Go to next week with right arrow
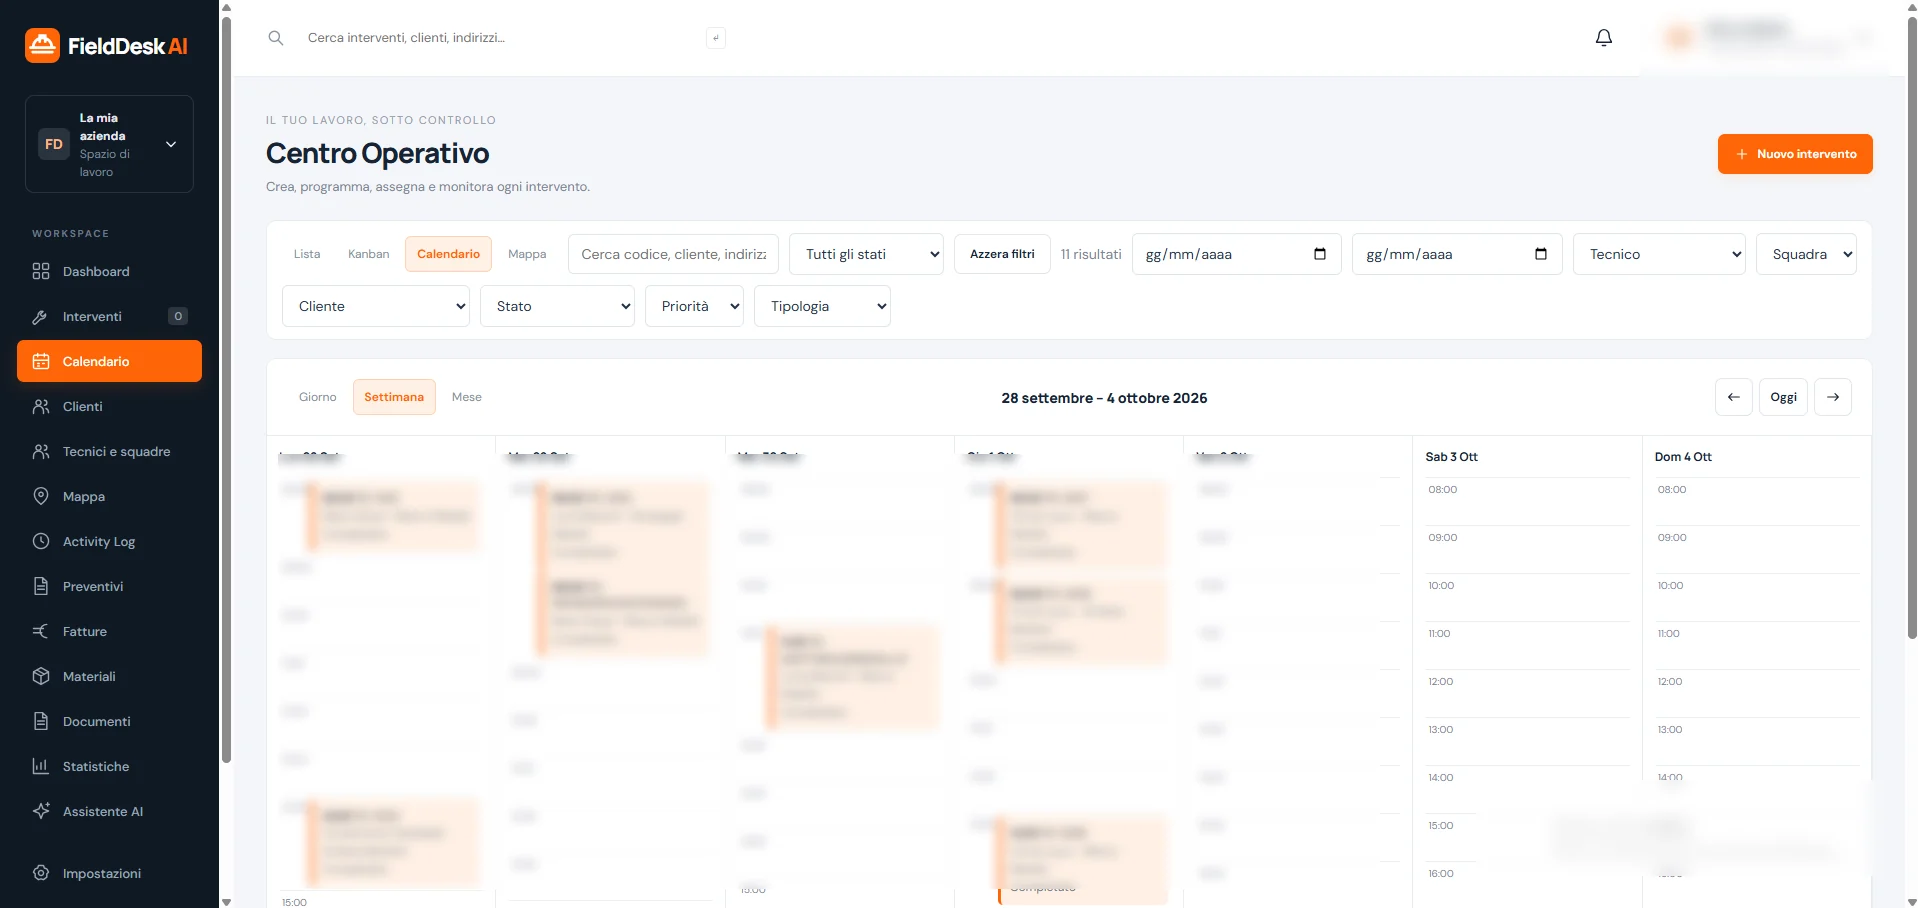This screenshot has height=908, width=1918. (x=1833, y=397)
